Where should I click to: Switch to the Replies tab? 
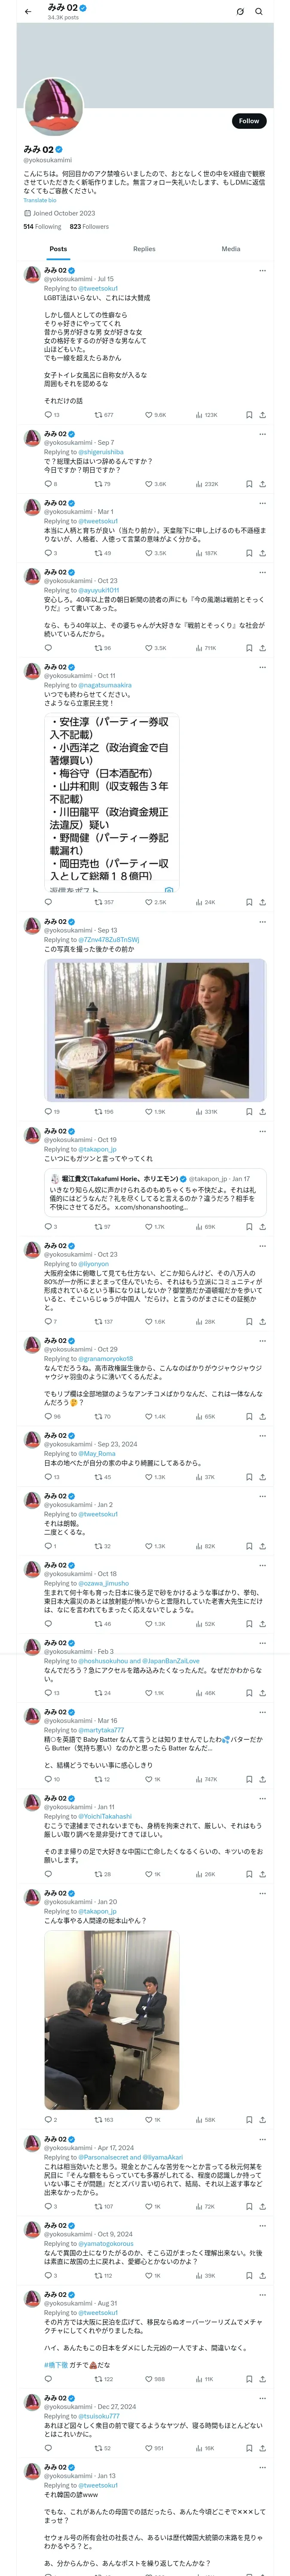coord(144,249)
